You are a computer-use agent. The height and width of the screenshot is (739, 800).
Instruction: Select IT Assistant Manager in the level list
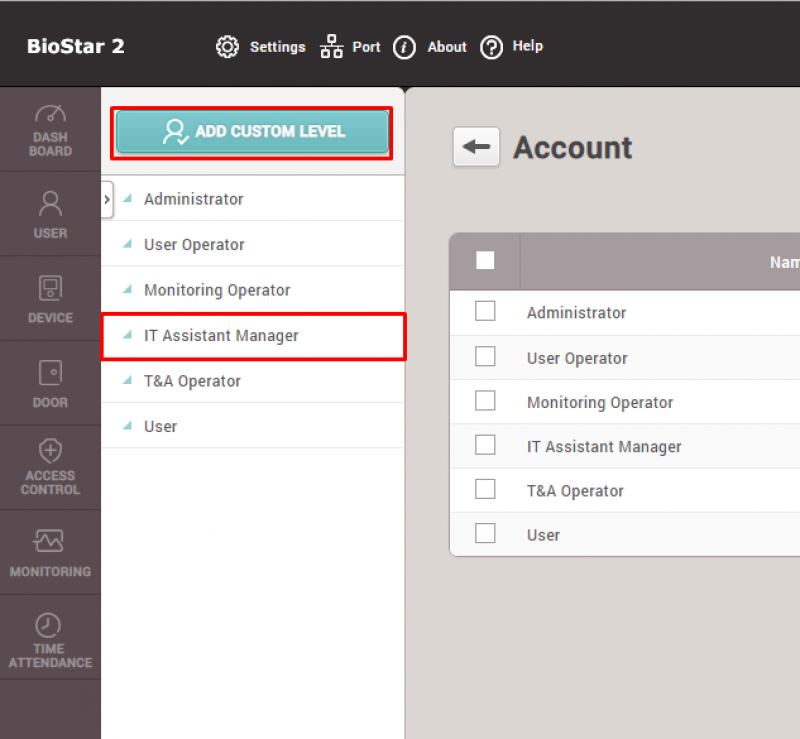221,336
